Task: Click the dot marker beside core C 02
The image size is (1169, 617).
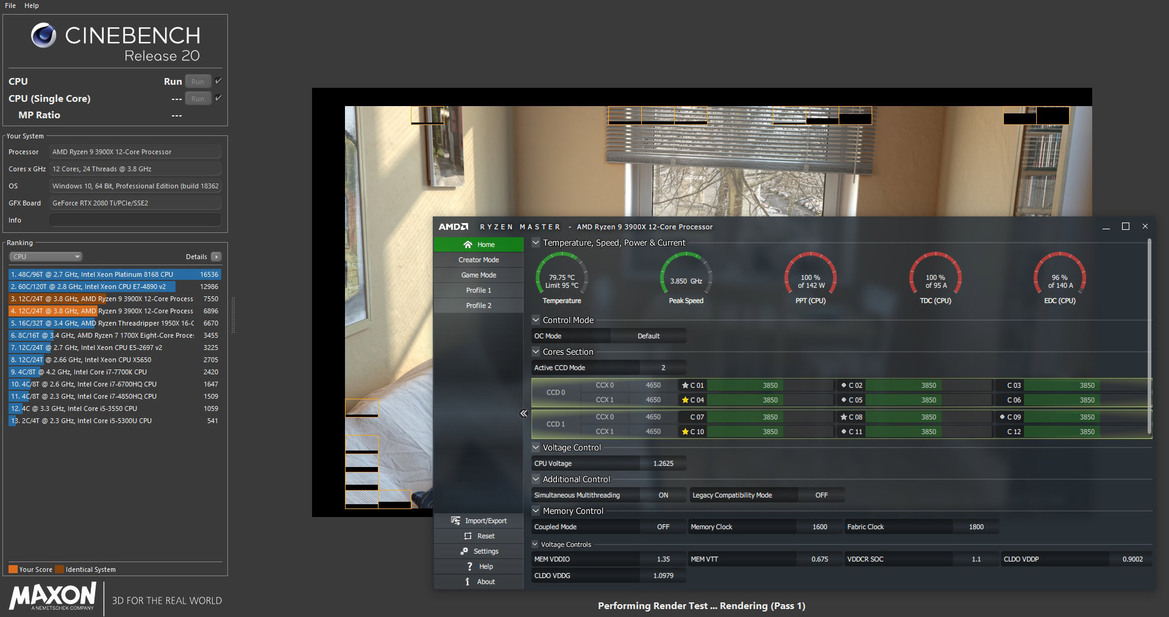Action: 844,385
